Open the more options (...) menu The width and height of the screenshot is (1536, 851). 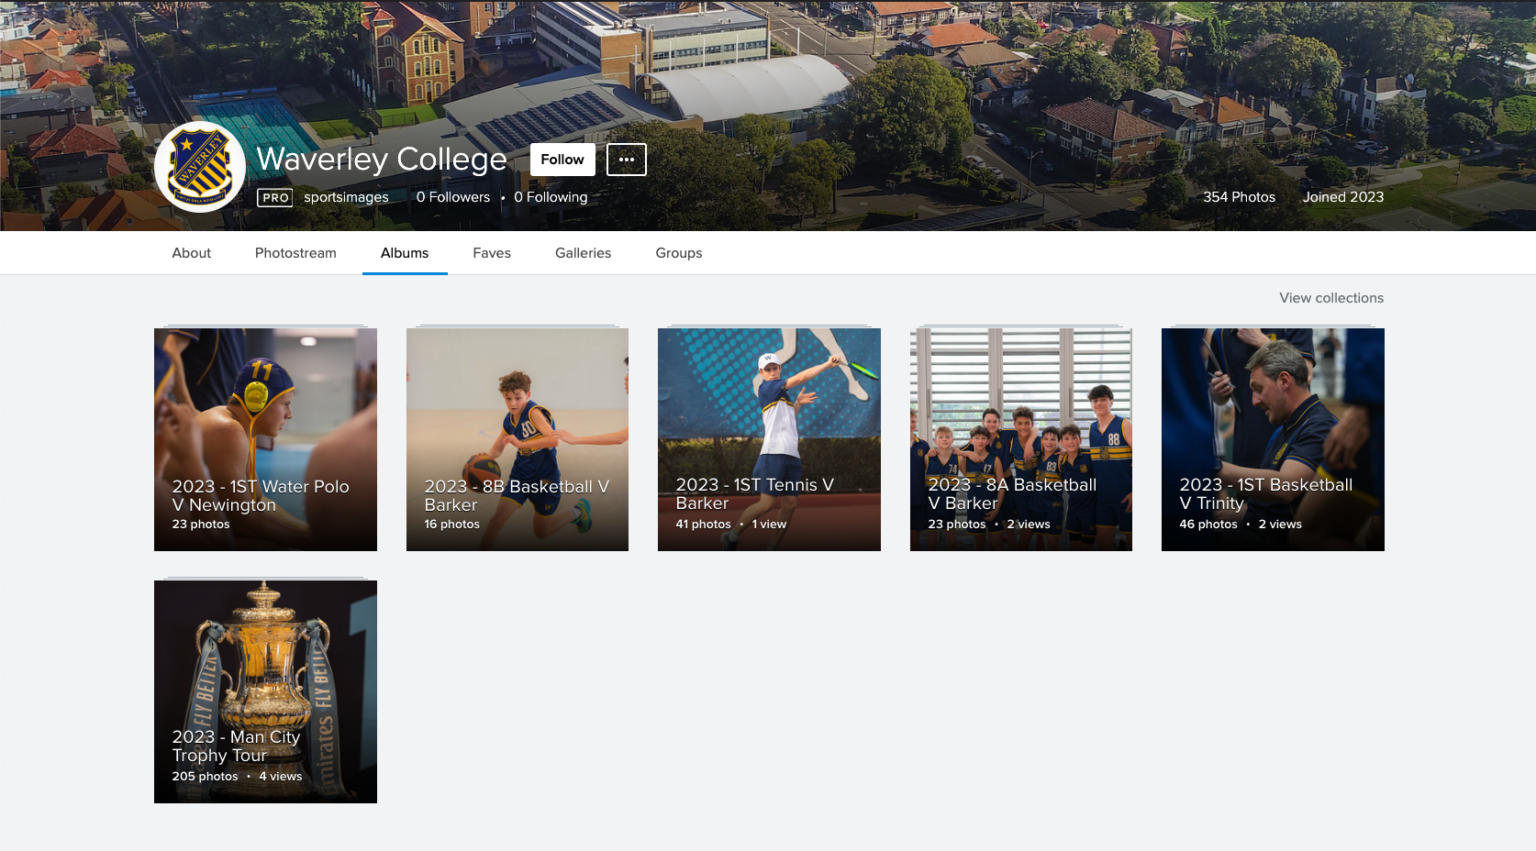coord(626,159)
